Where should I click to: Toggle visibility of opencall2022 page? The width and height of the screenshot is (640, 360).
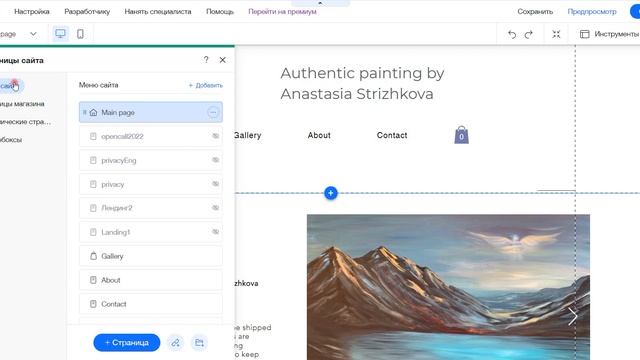(x=216, y=136)
